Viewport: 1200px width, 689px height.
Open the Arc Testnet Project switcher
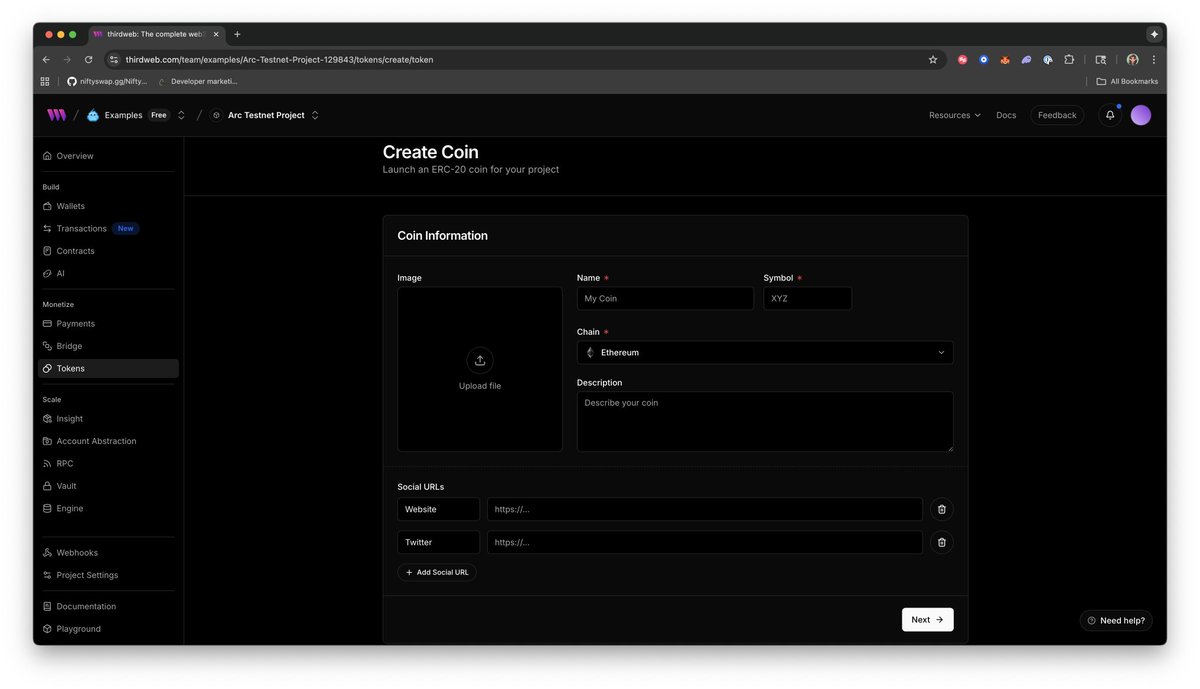pyautogui.click(x=315, y=115)
